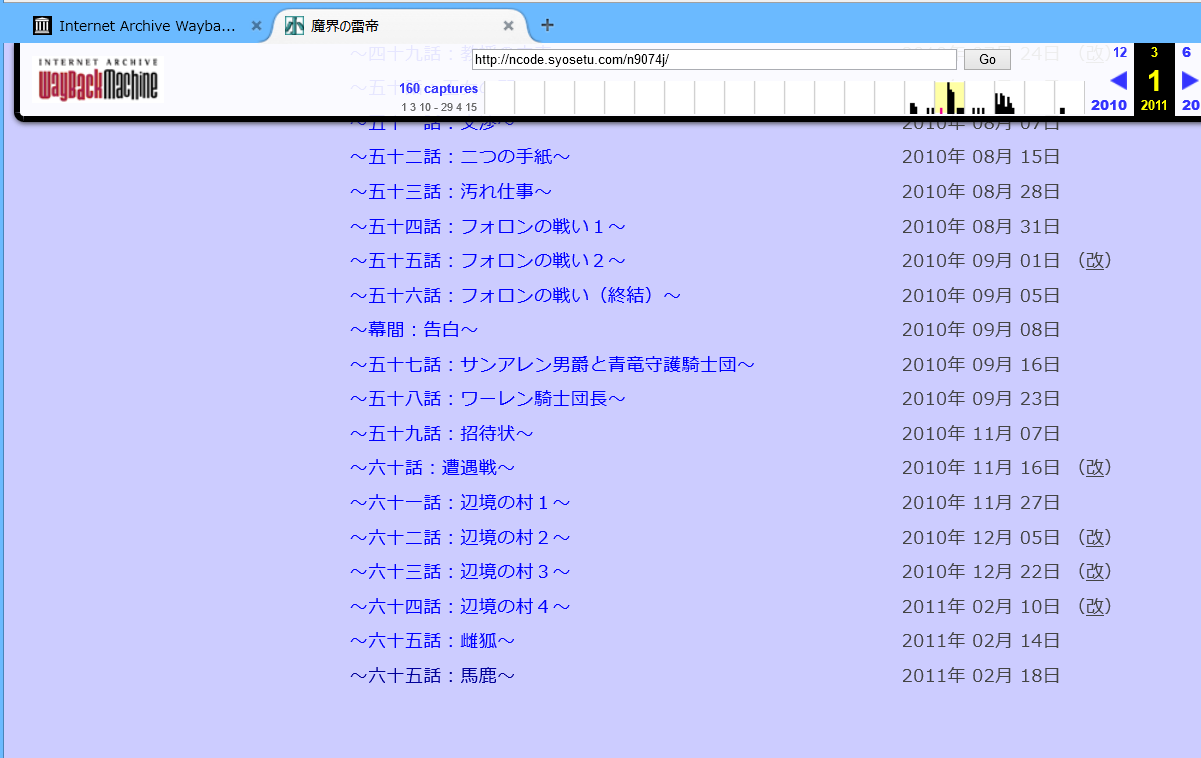Open chapter 六十四話：辺境の村４

460,606
